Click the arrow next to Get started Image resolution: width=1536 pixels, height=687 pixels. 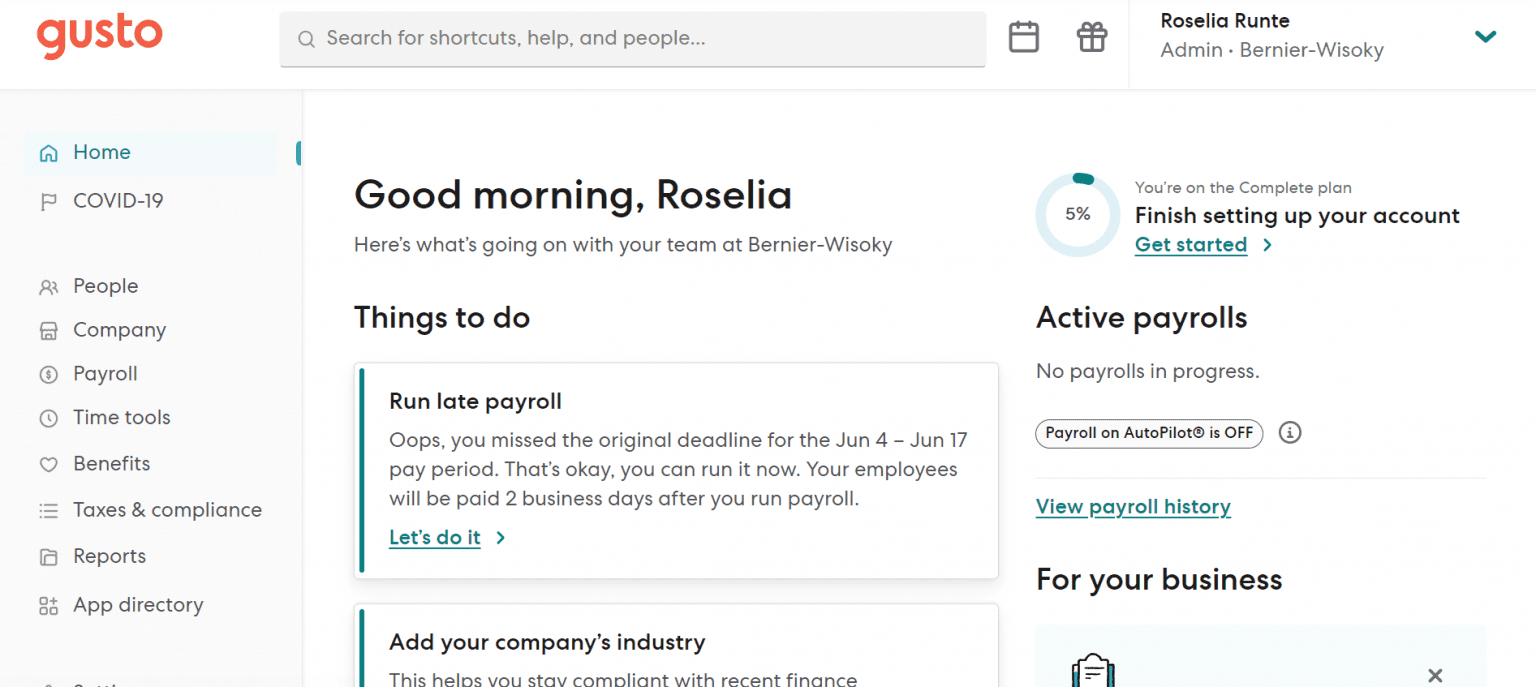click(x=1267, y=245)
